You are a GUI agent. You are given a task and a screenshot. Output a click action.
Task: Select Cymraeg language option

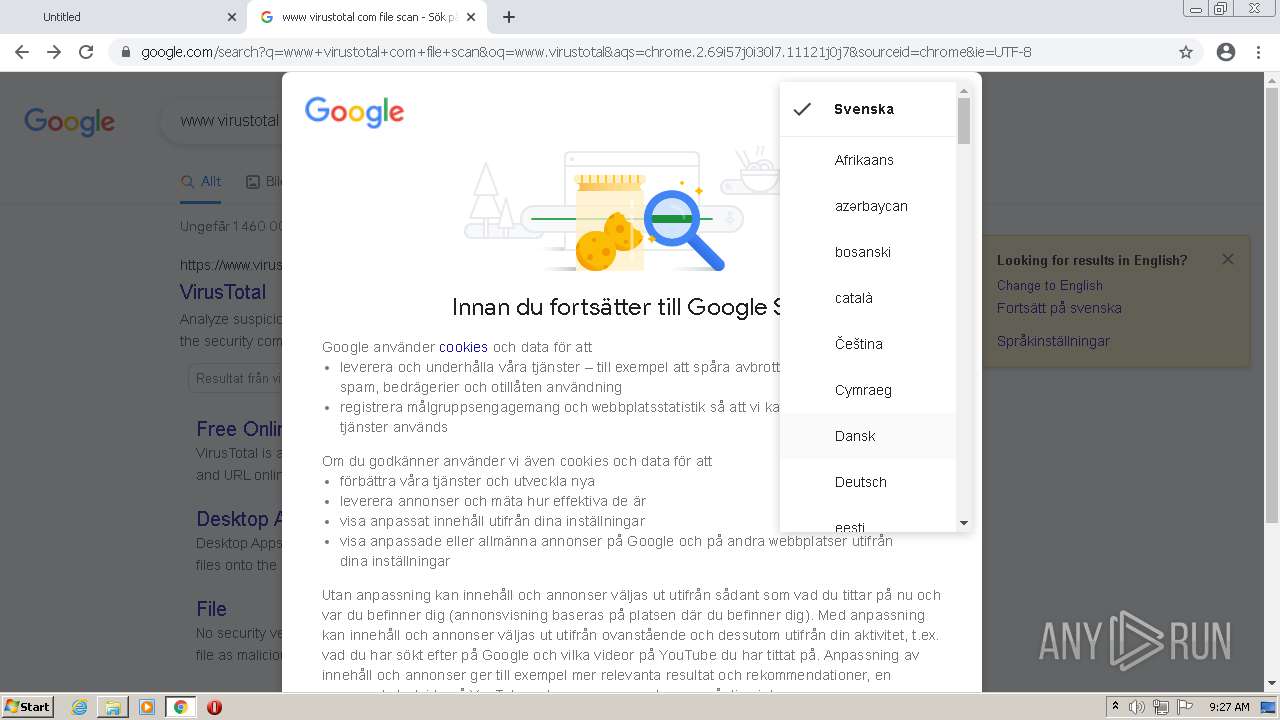click(x=868, y=390)
